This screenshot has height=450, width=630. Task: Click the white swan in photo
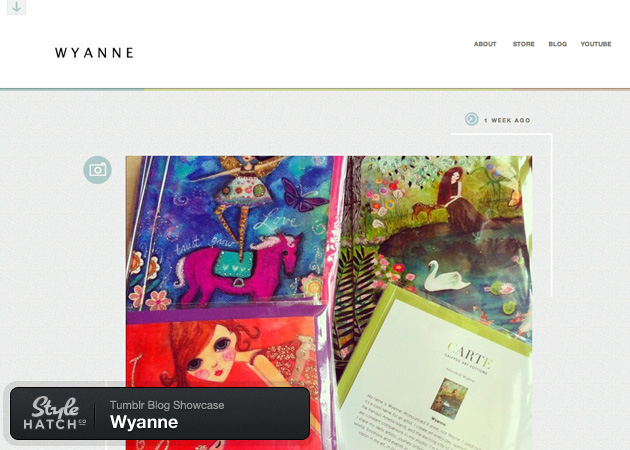(x=447, y=276)
